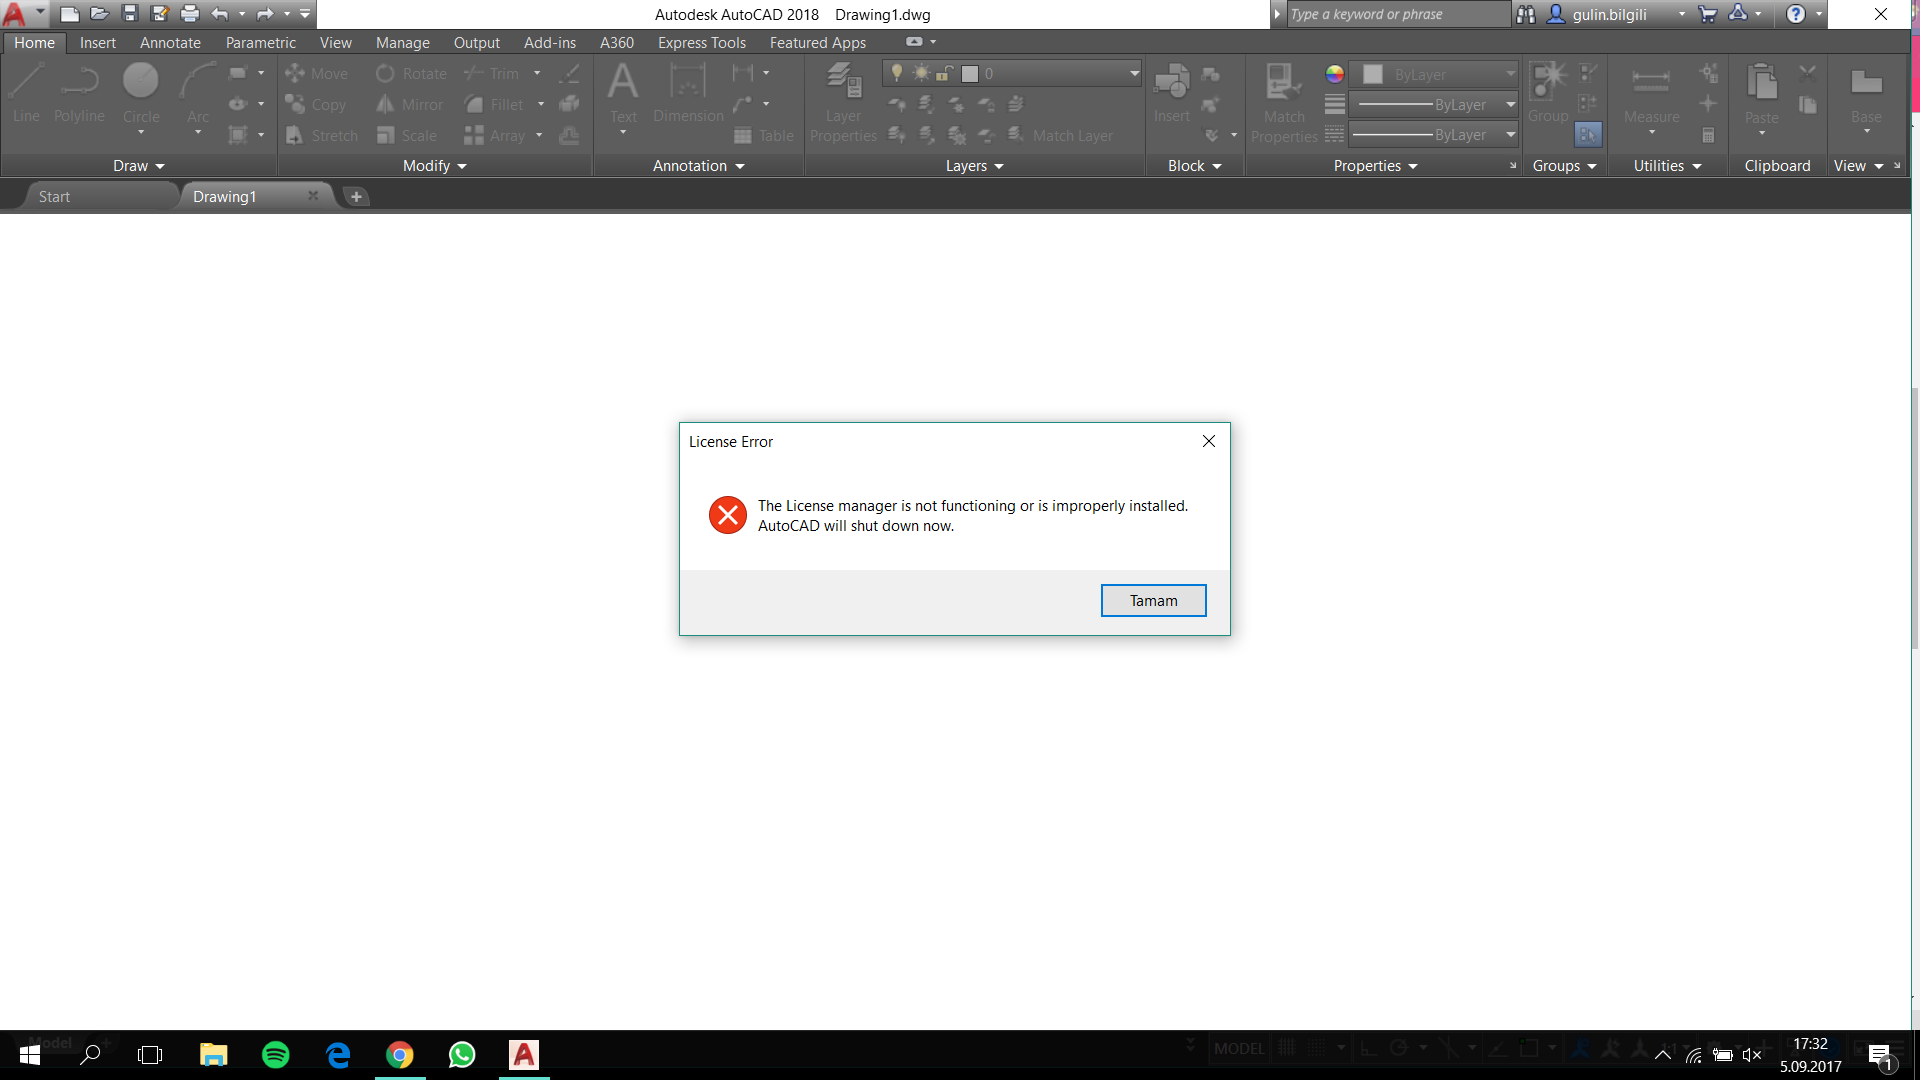Click Match Layer
The width and height of the screenshot is (1920, 1080).
[1060, 136]
